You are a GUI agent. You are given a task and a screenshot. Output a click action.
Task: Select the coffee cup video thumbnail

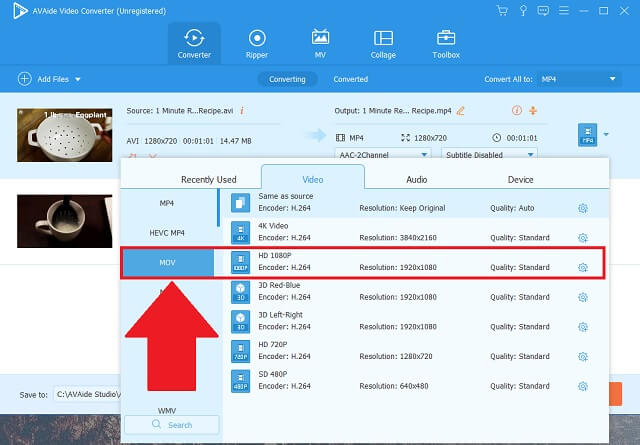click(64, 221)
